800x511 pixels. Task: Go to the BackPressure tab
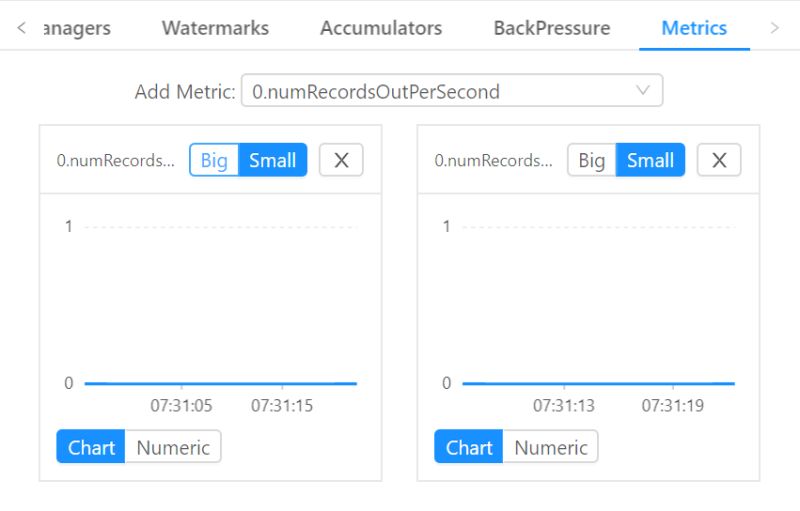click(552, 28)
